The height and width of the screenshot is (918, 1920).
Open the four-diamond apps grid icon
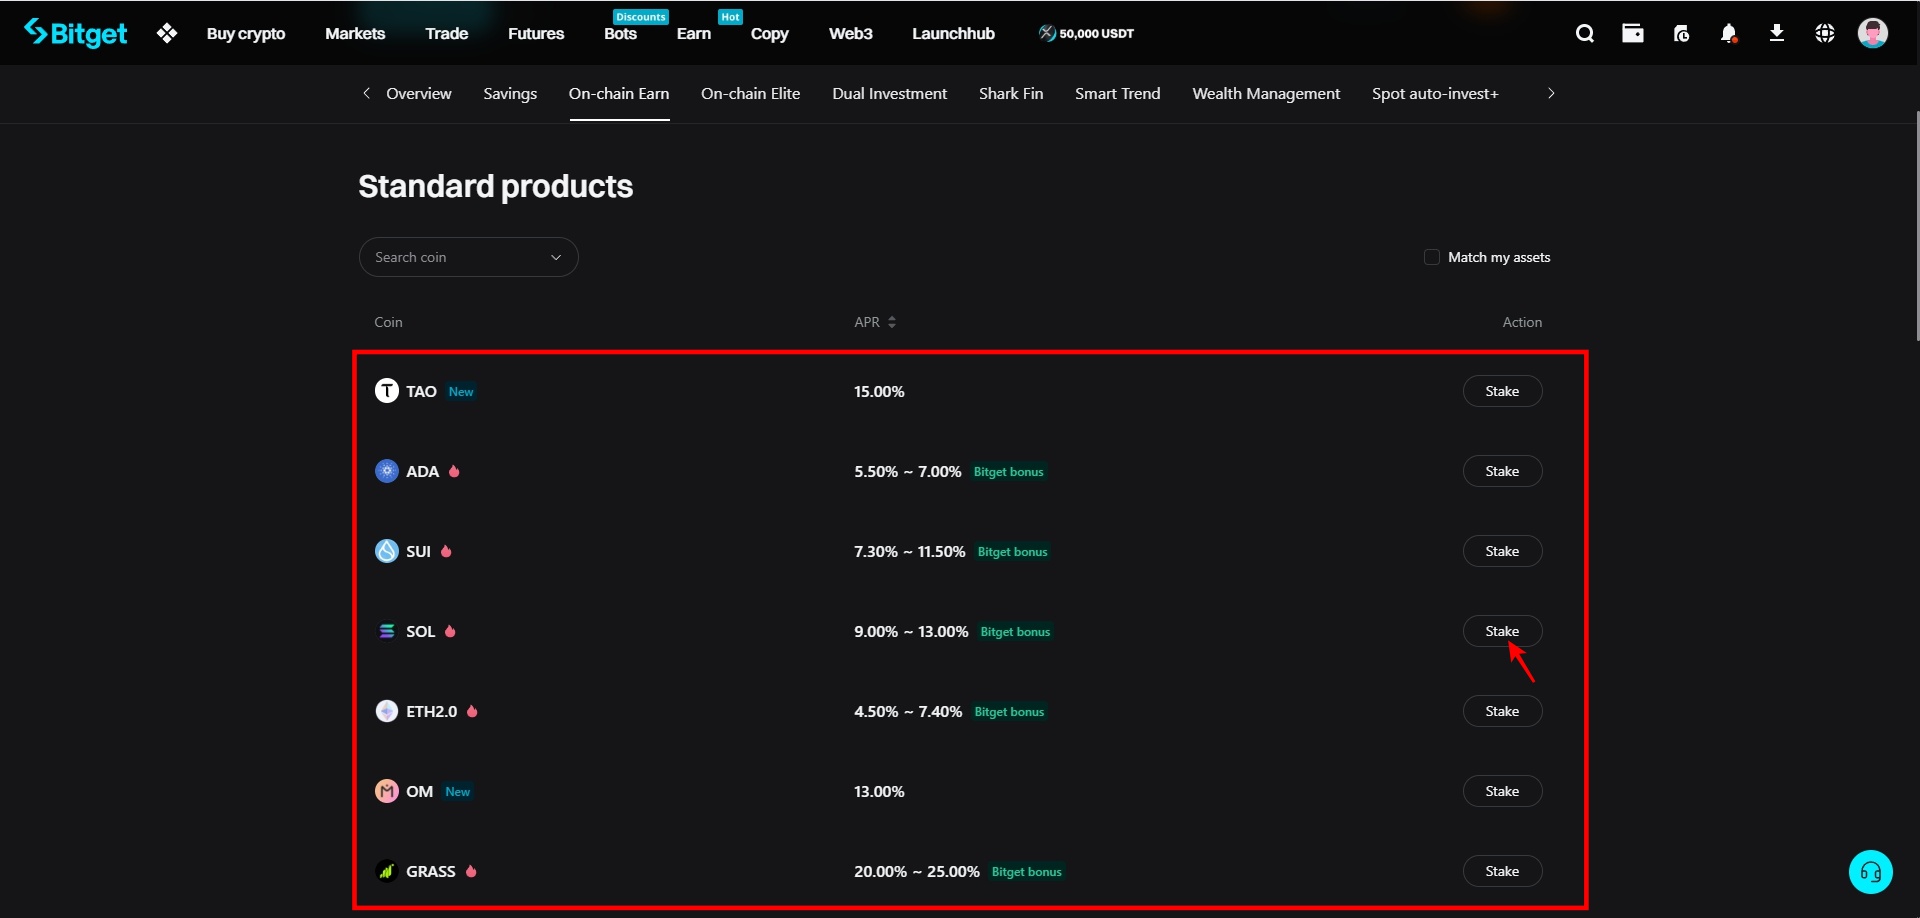coord(167,33)
